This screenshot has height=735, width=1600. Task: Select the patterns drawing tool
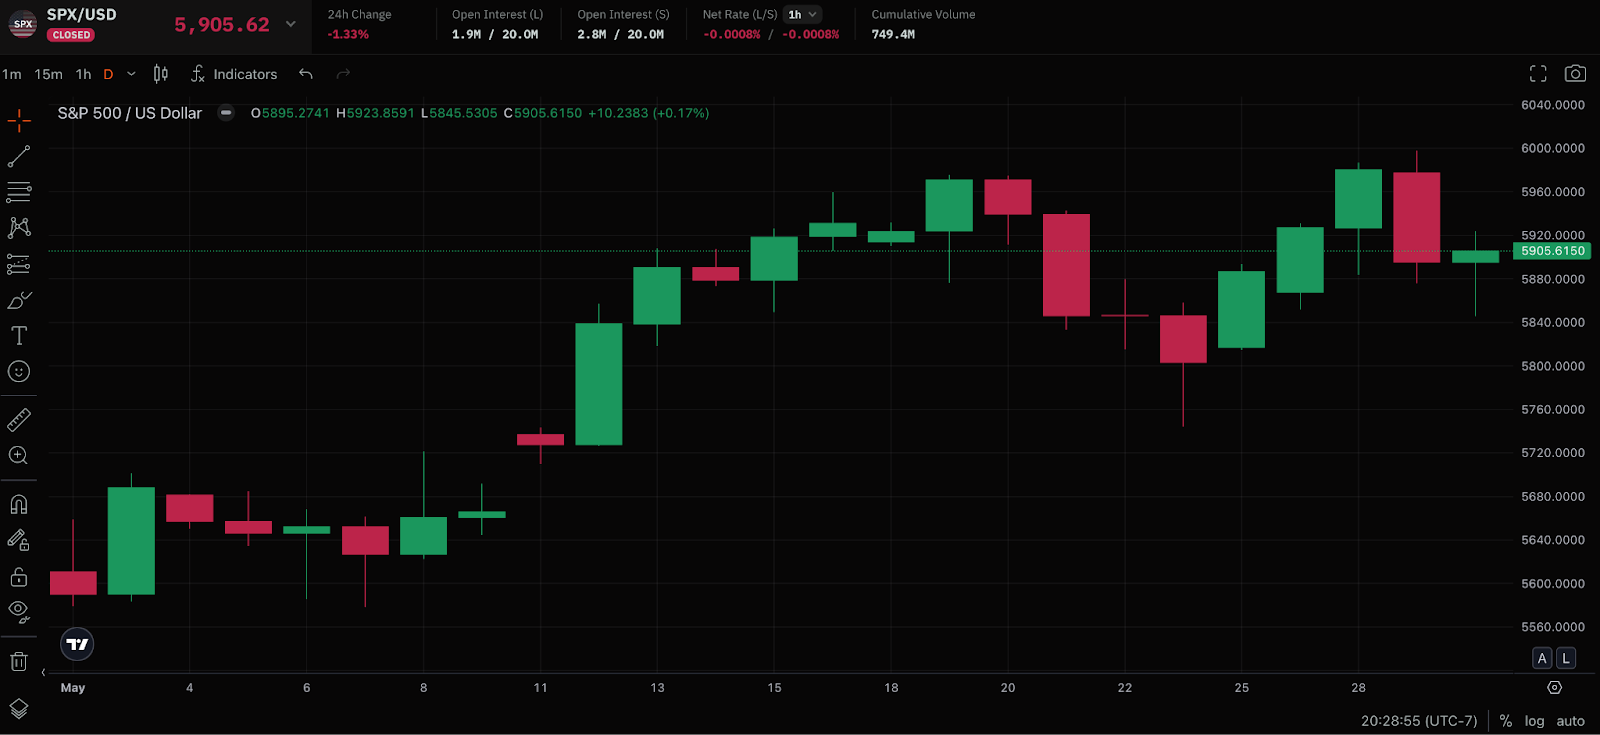pyautogui.click(x=19, y=228)
